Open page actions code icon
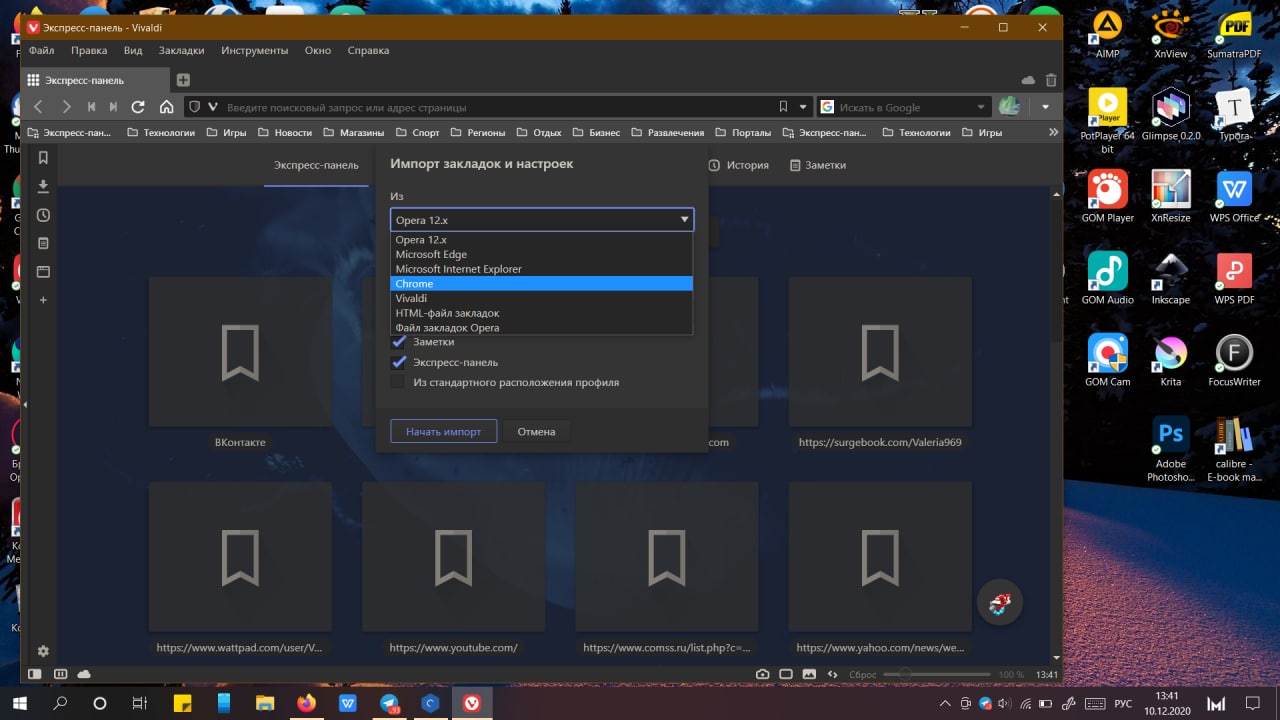This screenshot has width=1280, height=720. (833, 674)
